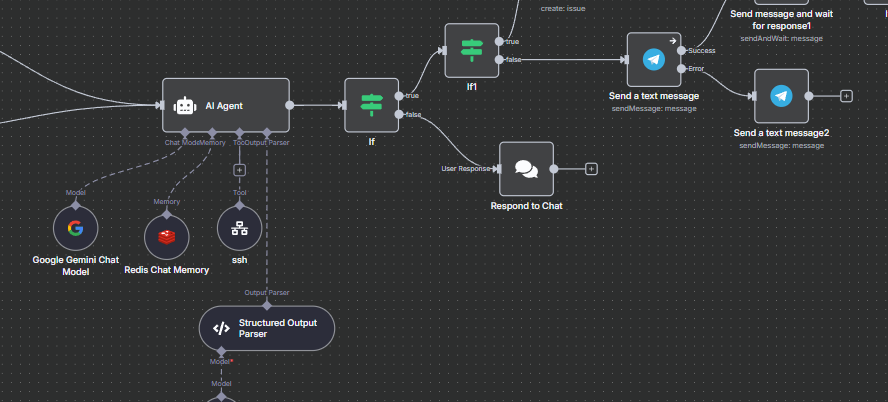Image resolution: width=888 pixels, height=402 pixels.
Task: Select the ssh tool node
Action: [239, 228]
